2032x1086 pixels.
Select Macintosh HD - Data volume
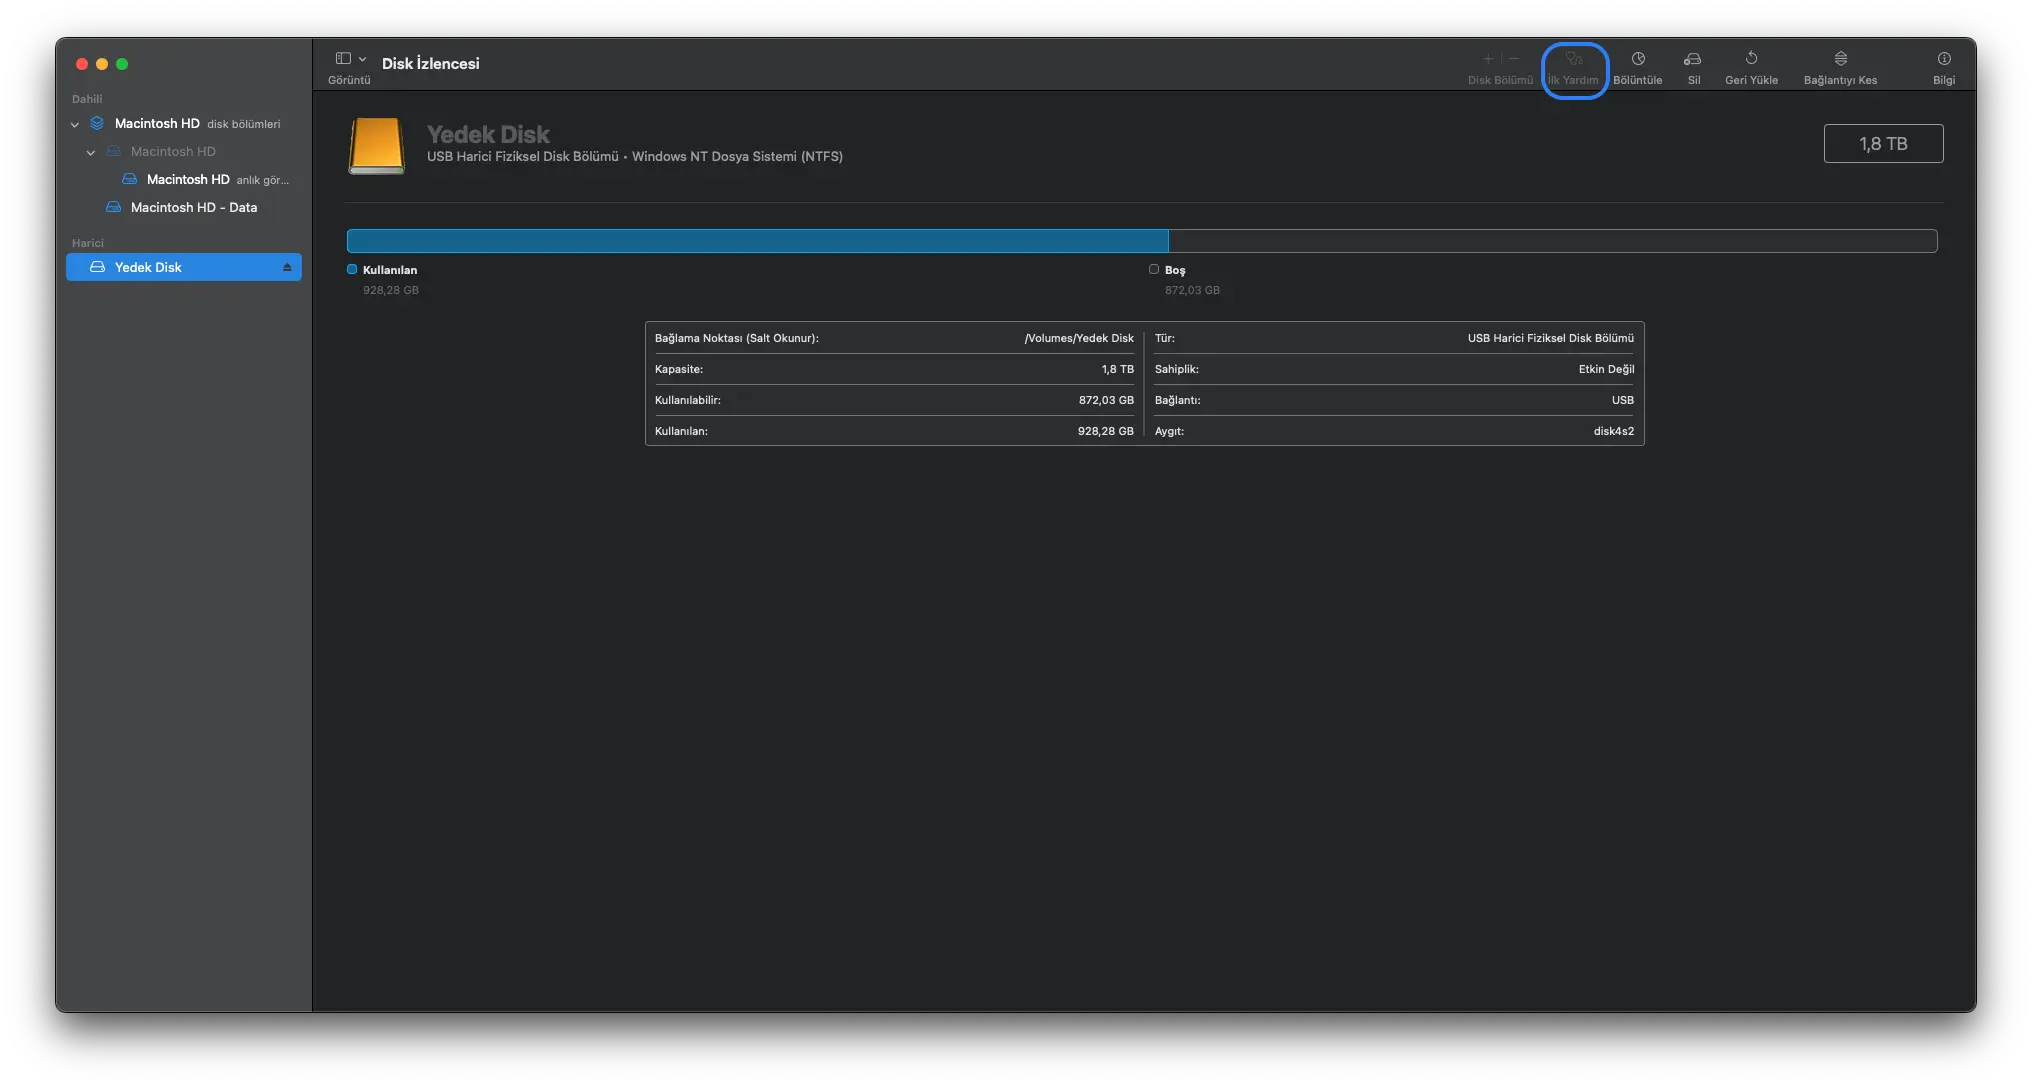pos(184,208)
